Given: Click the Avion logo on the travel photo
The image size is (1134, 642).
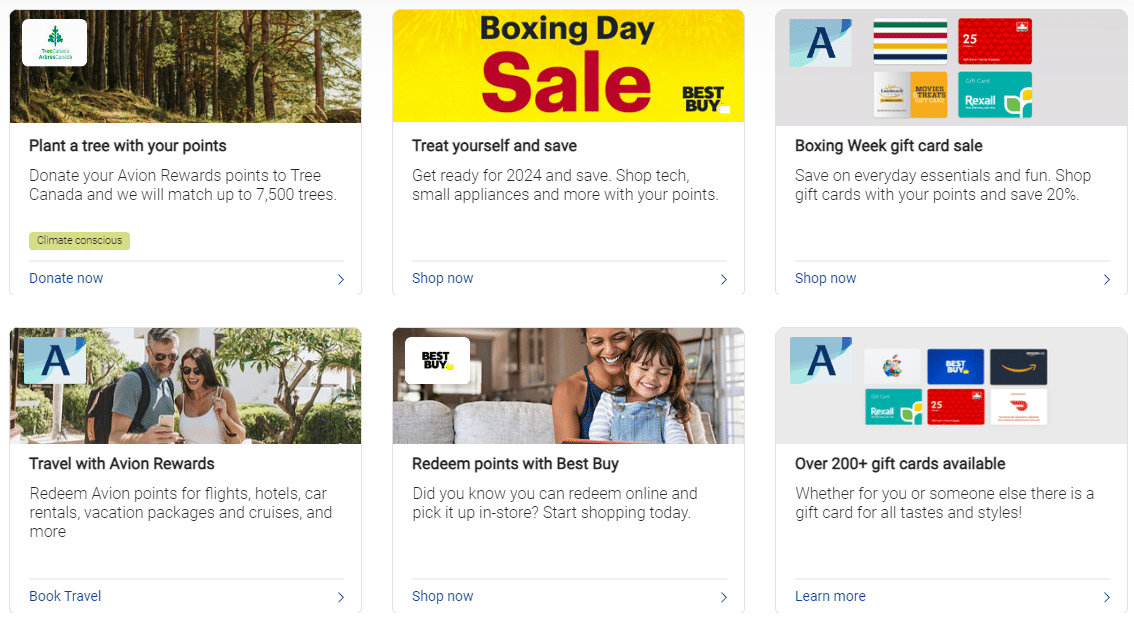Looking at the screenshot, I should pyautogui.click(x=55, y=361).
